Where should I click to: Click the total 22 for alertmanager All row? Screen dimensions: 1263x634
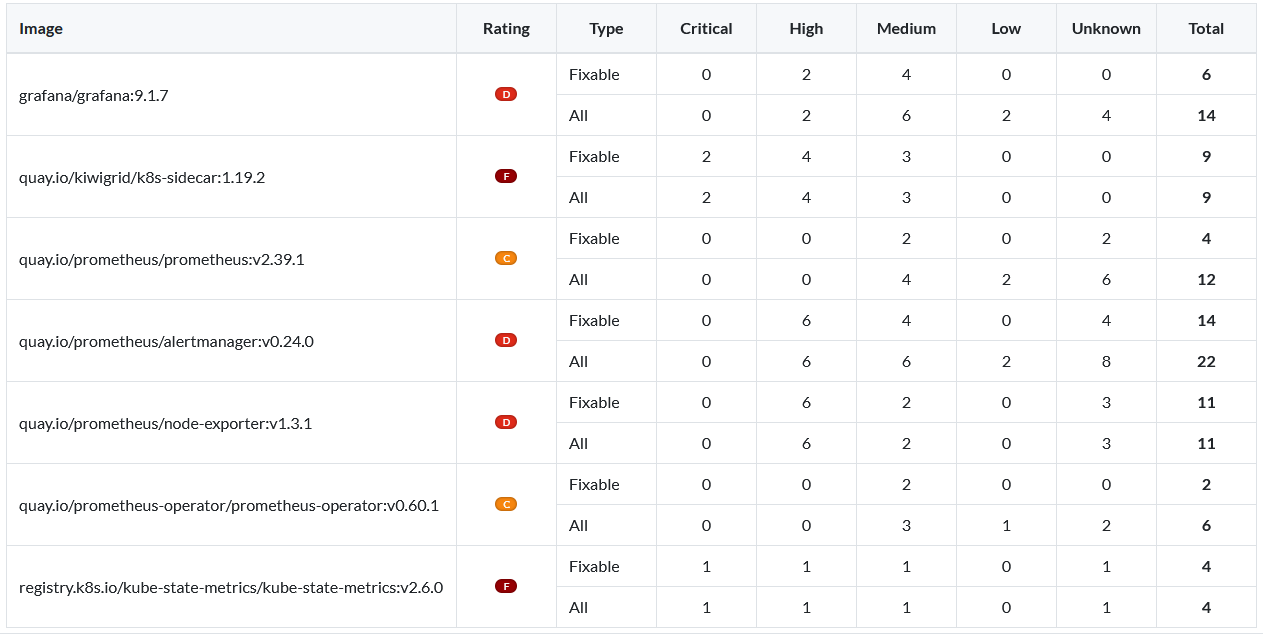(1206, 361)
